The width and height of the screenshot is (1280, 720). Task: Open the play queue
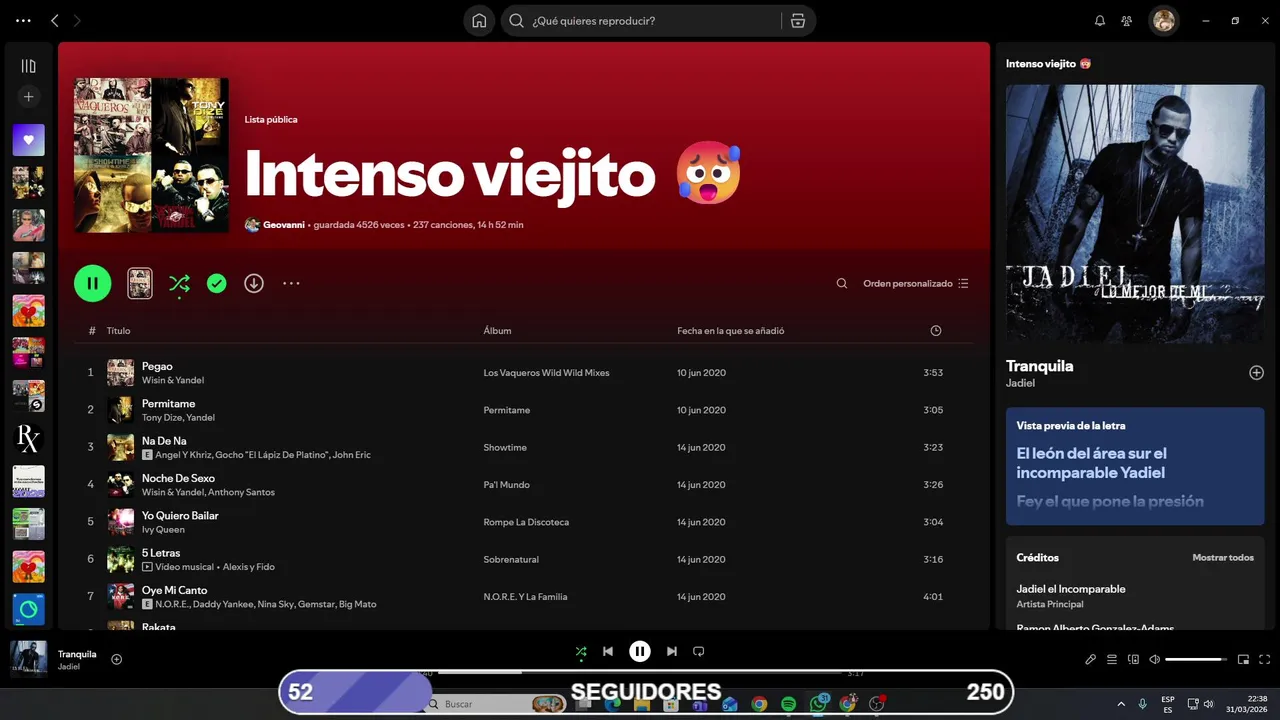click(x=1112, y=659)
